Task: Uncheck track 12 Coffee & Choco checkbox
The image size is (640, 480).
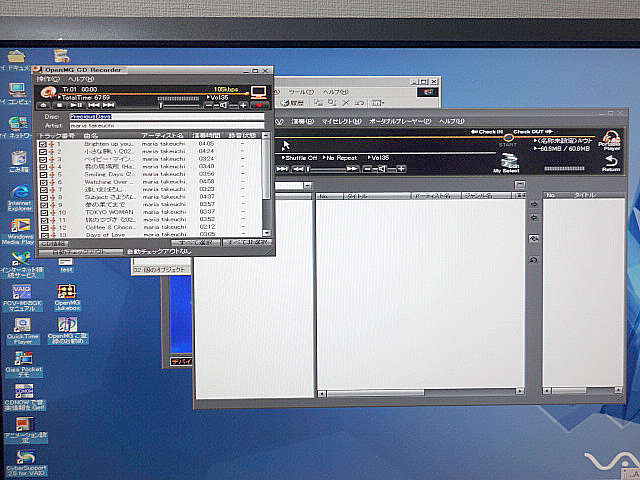Action: tap(44, 228)
